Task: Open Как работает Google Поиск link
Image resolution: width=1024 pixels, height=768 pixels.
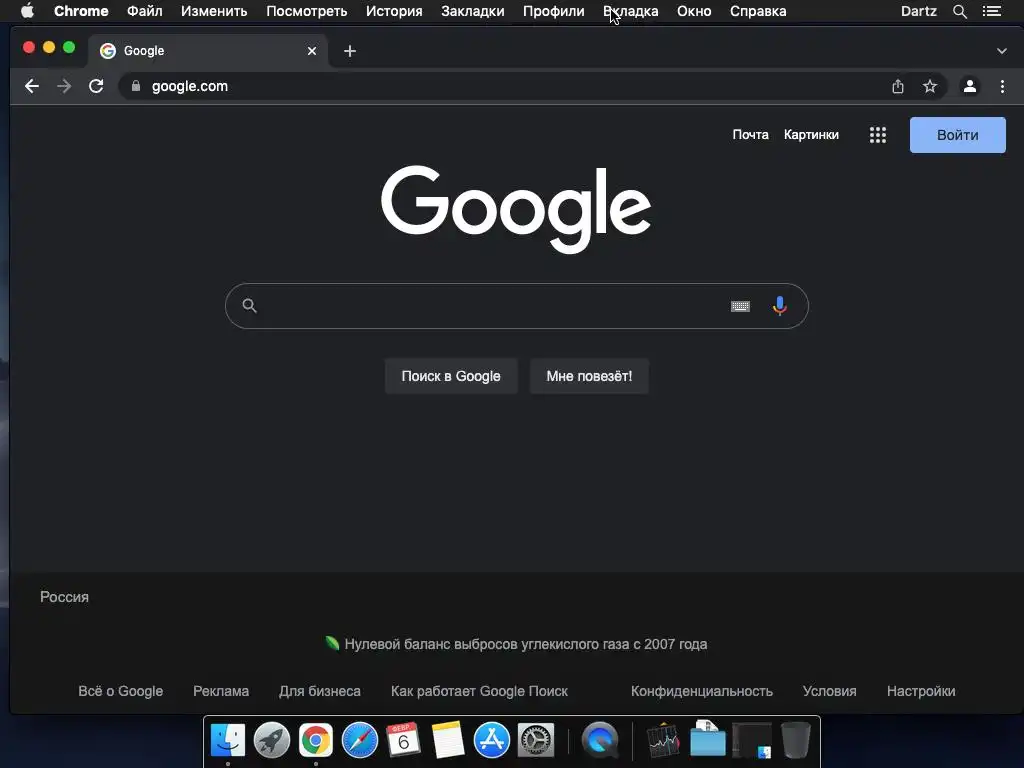Action: [x=479, y=691]
